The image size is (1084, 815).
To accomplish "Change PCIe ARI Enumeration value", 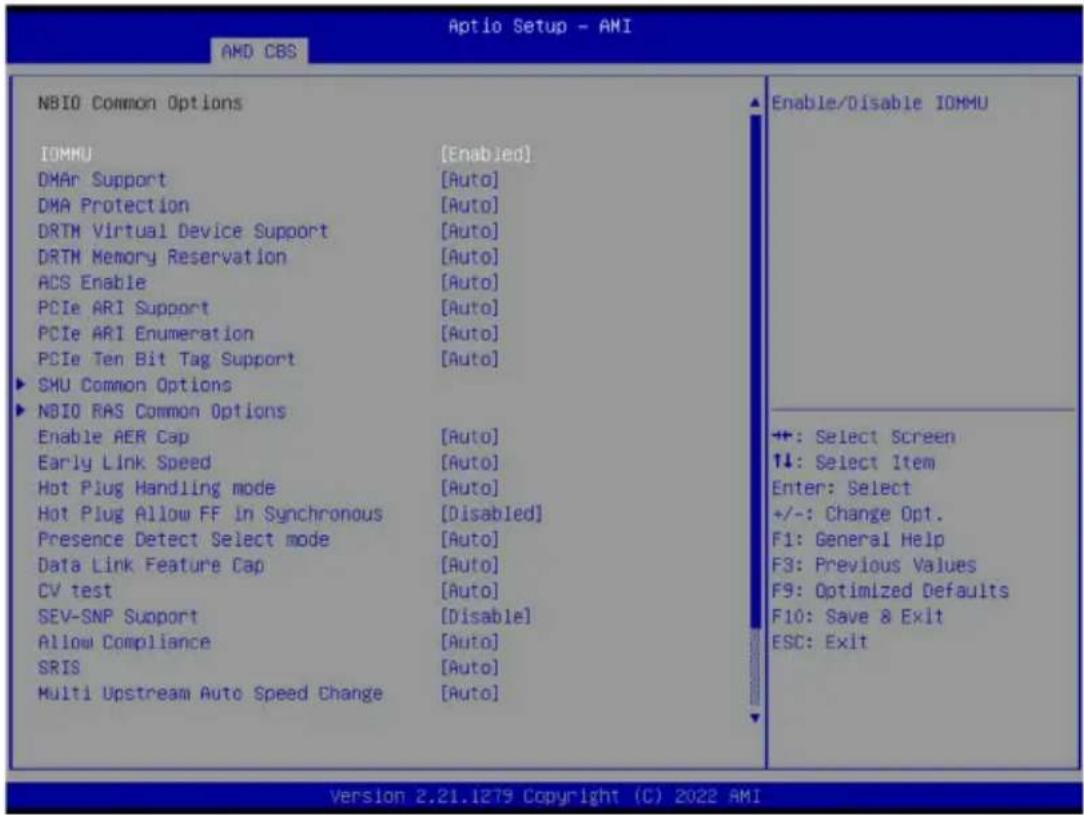I will 469,333.
